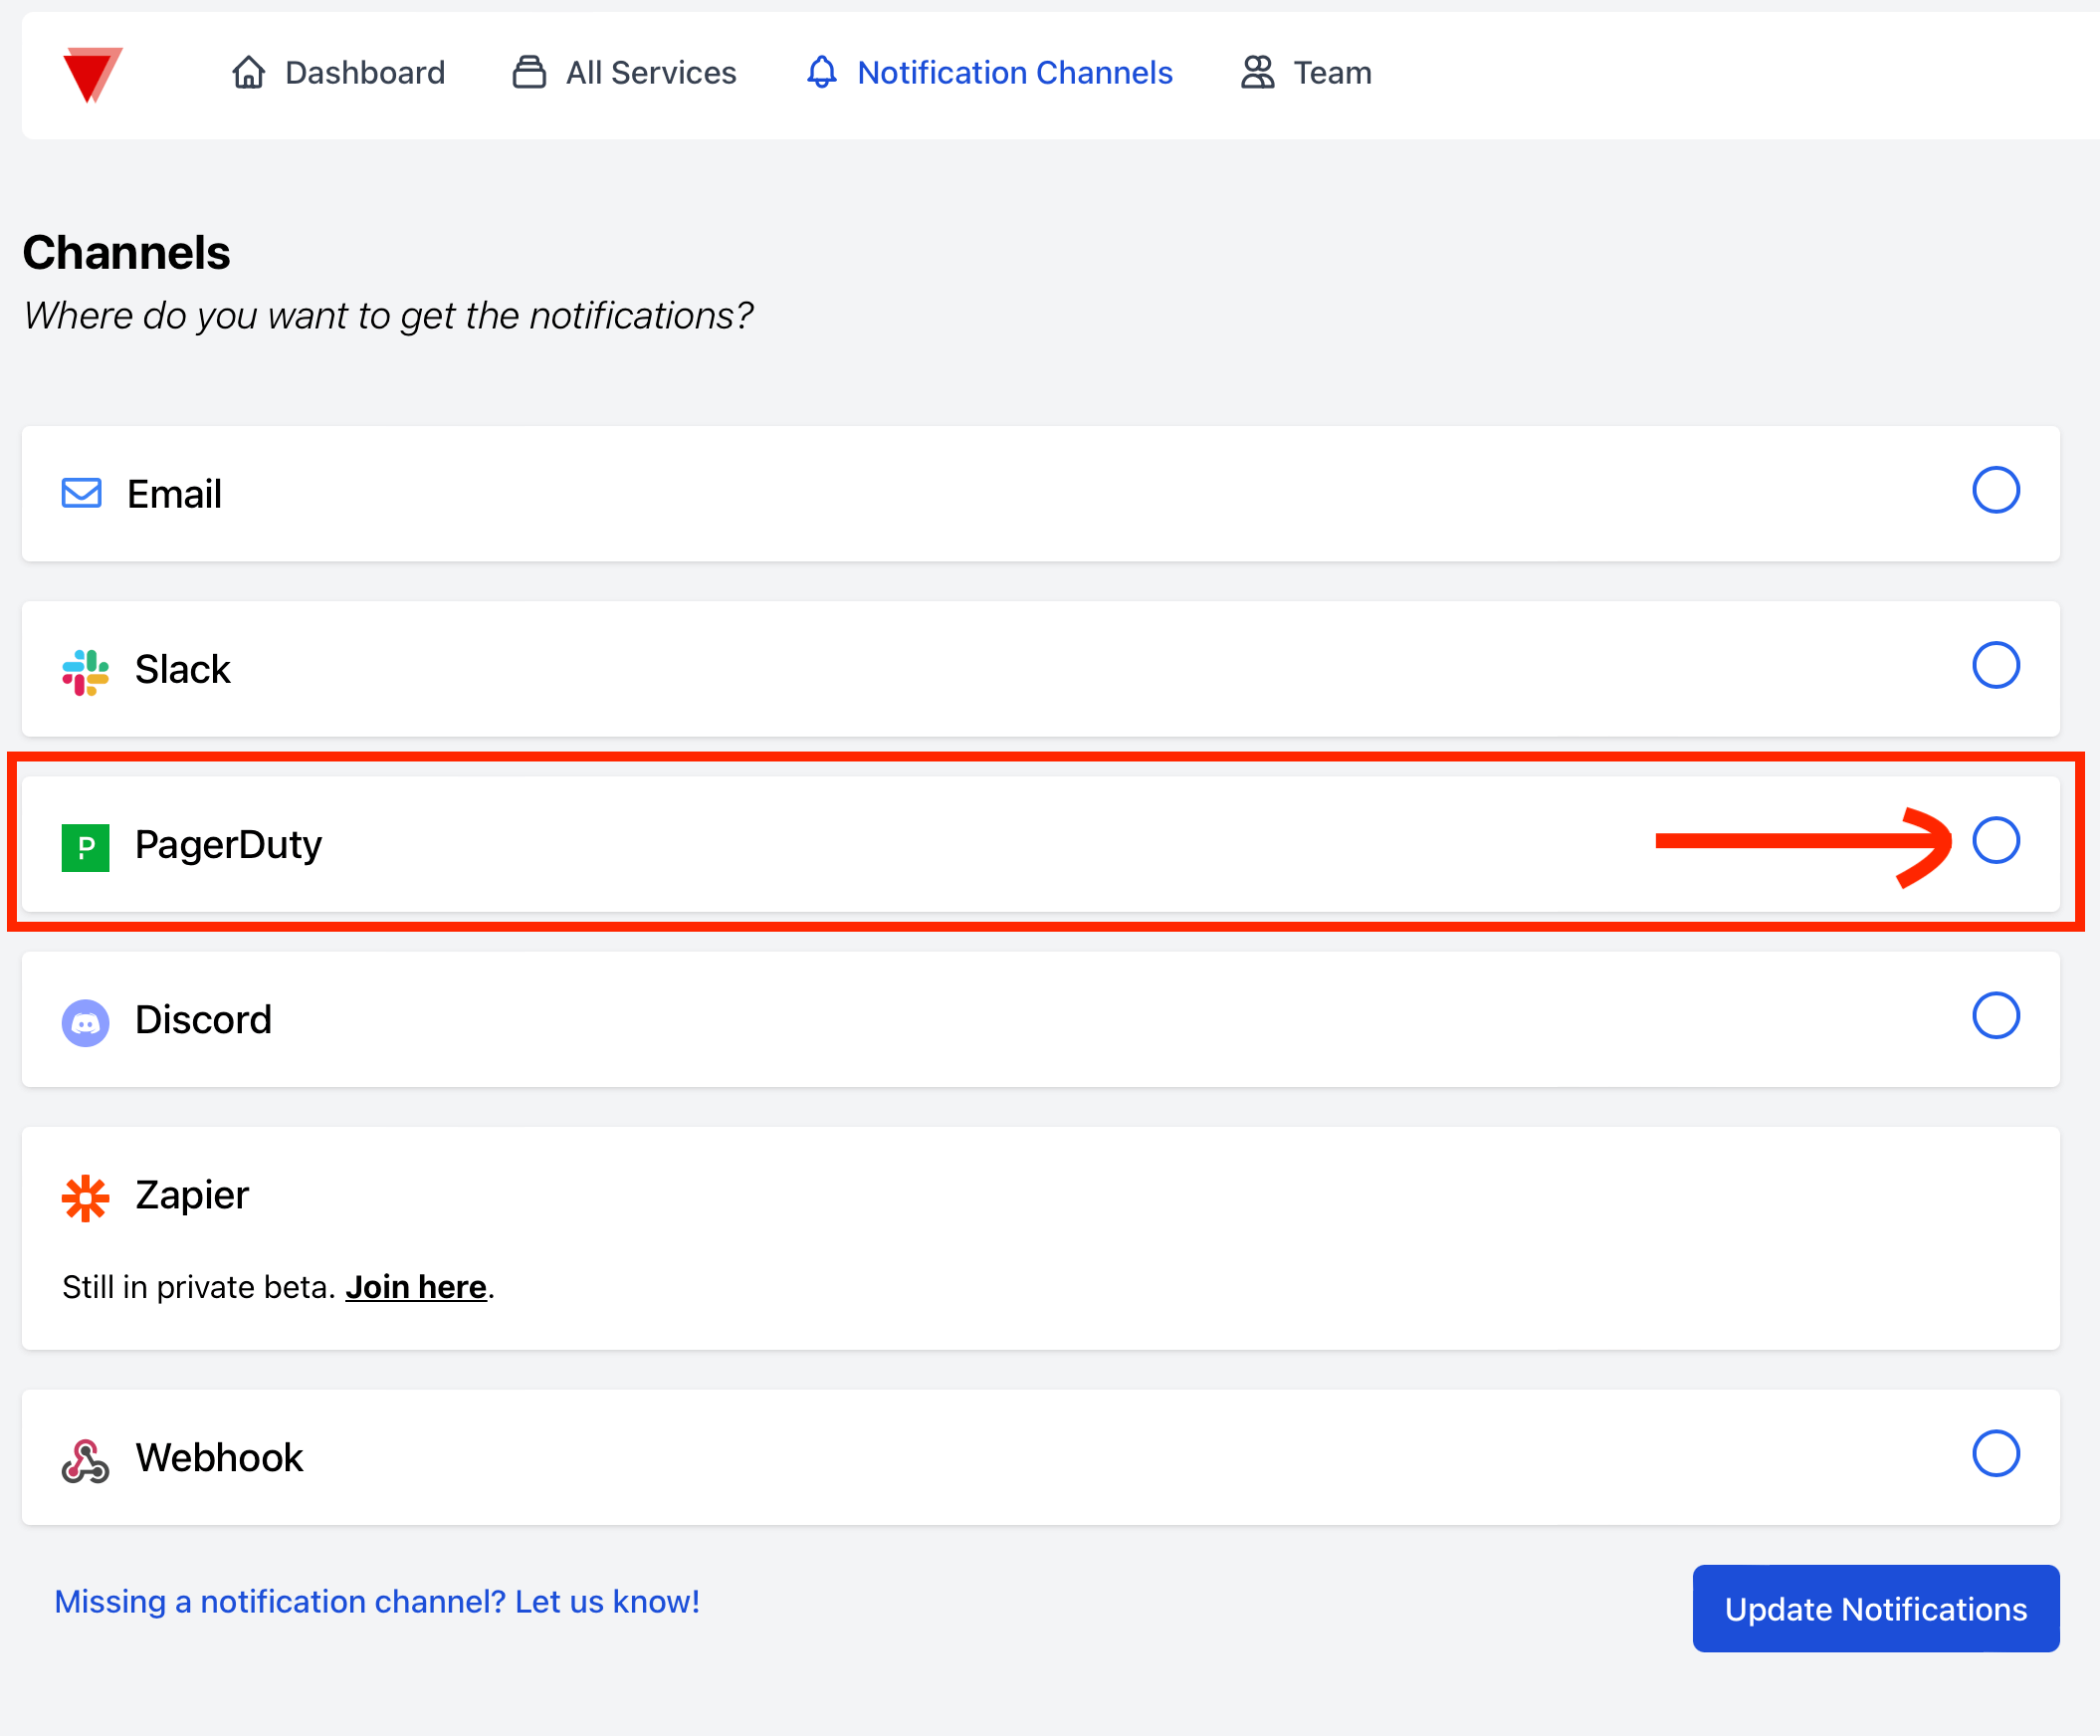Click the Discord logo icon
Viewport: 2100px width, 1736px height.
tap(85, 1022)
